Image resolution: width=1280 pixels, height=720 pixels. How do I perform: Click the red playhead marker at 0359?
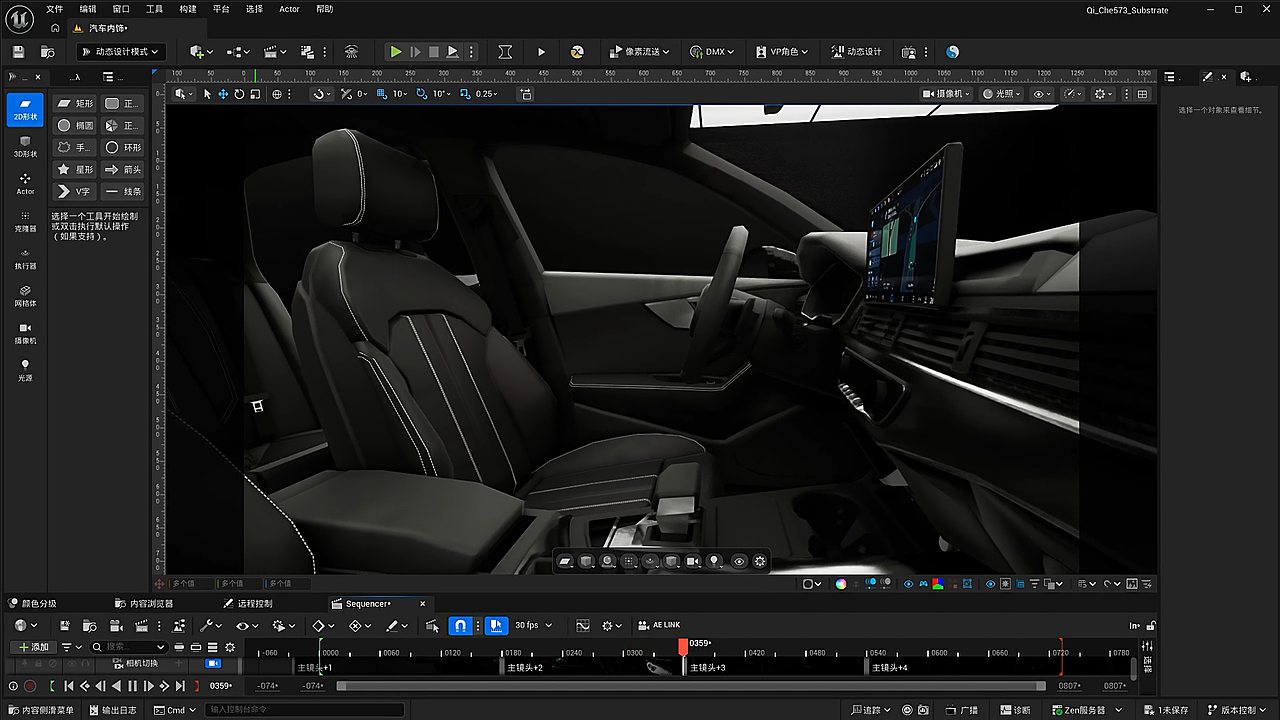[683, 648]
